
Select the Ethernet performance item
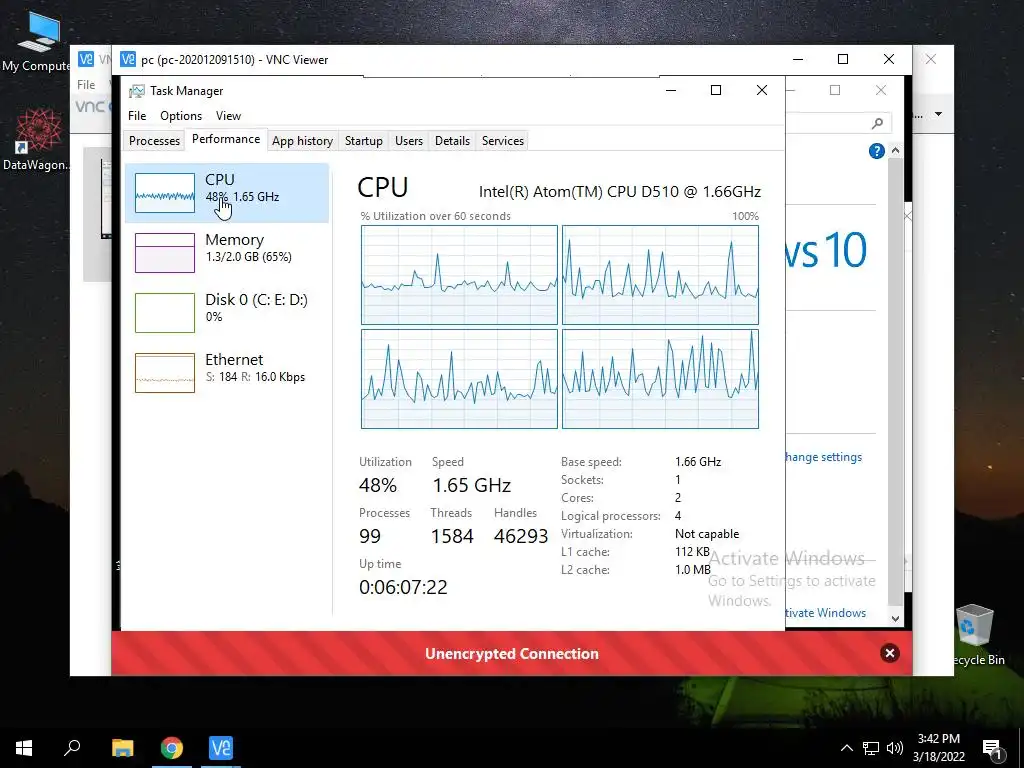tap(226, 373)
